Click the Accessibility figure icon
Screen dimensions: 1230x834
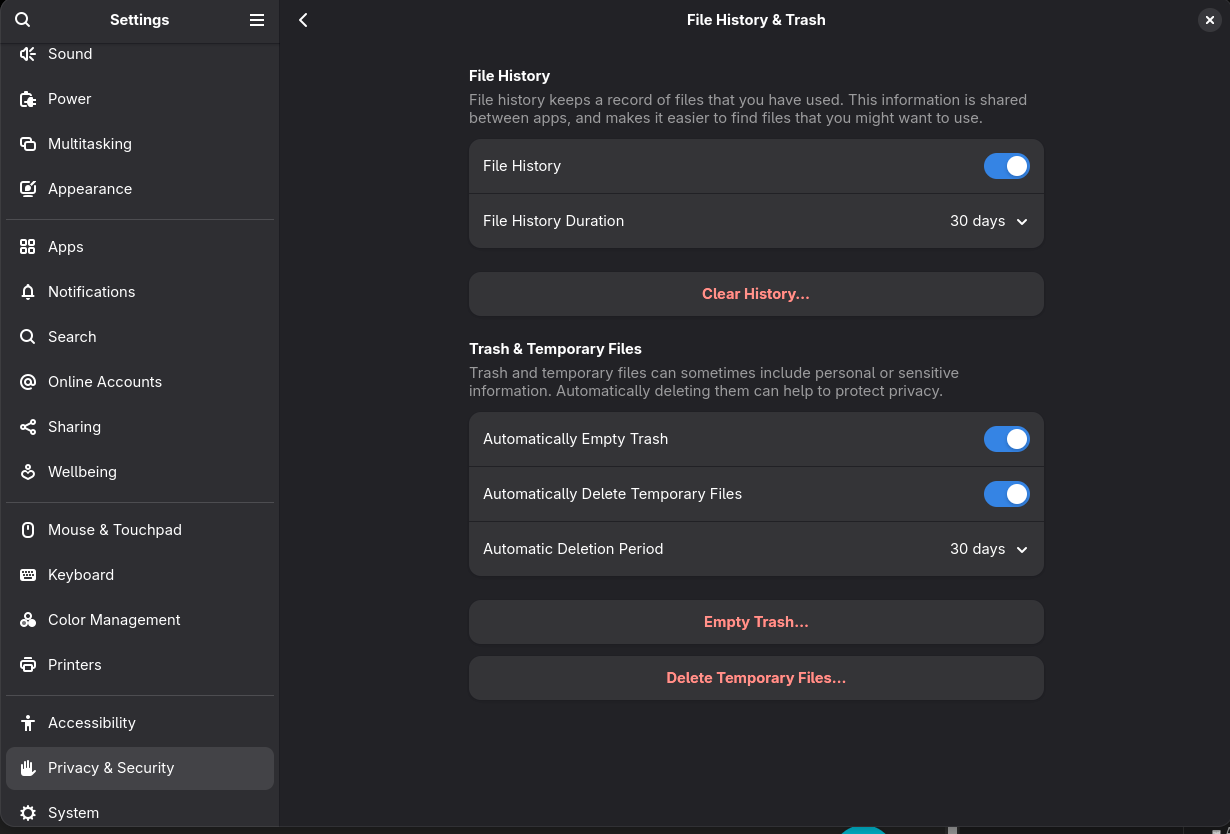pyautogui.click(x=28, y=723)
